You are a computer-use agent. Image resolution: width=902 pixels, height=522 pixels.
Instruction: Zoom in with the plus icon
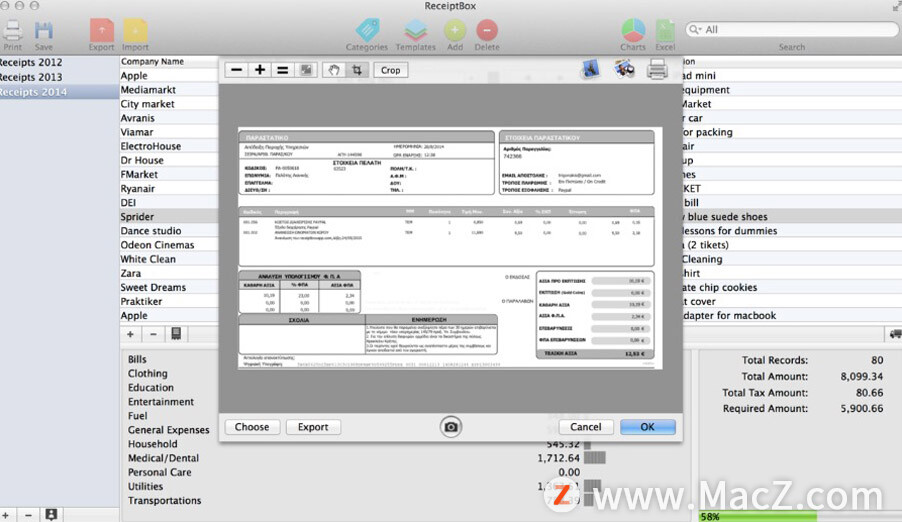point(259,70)
